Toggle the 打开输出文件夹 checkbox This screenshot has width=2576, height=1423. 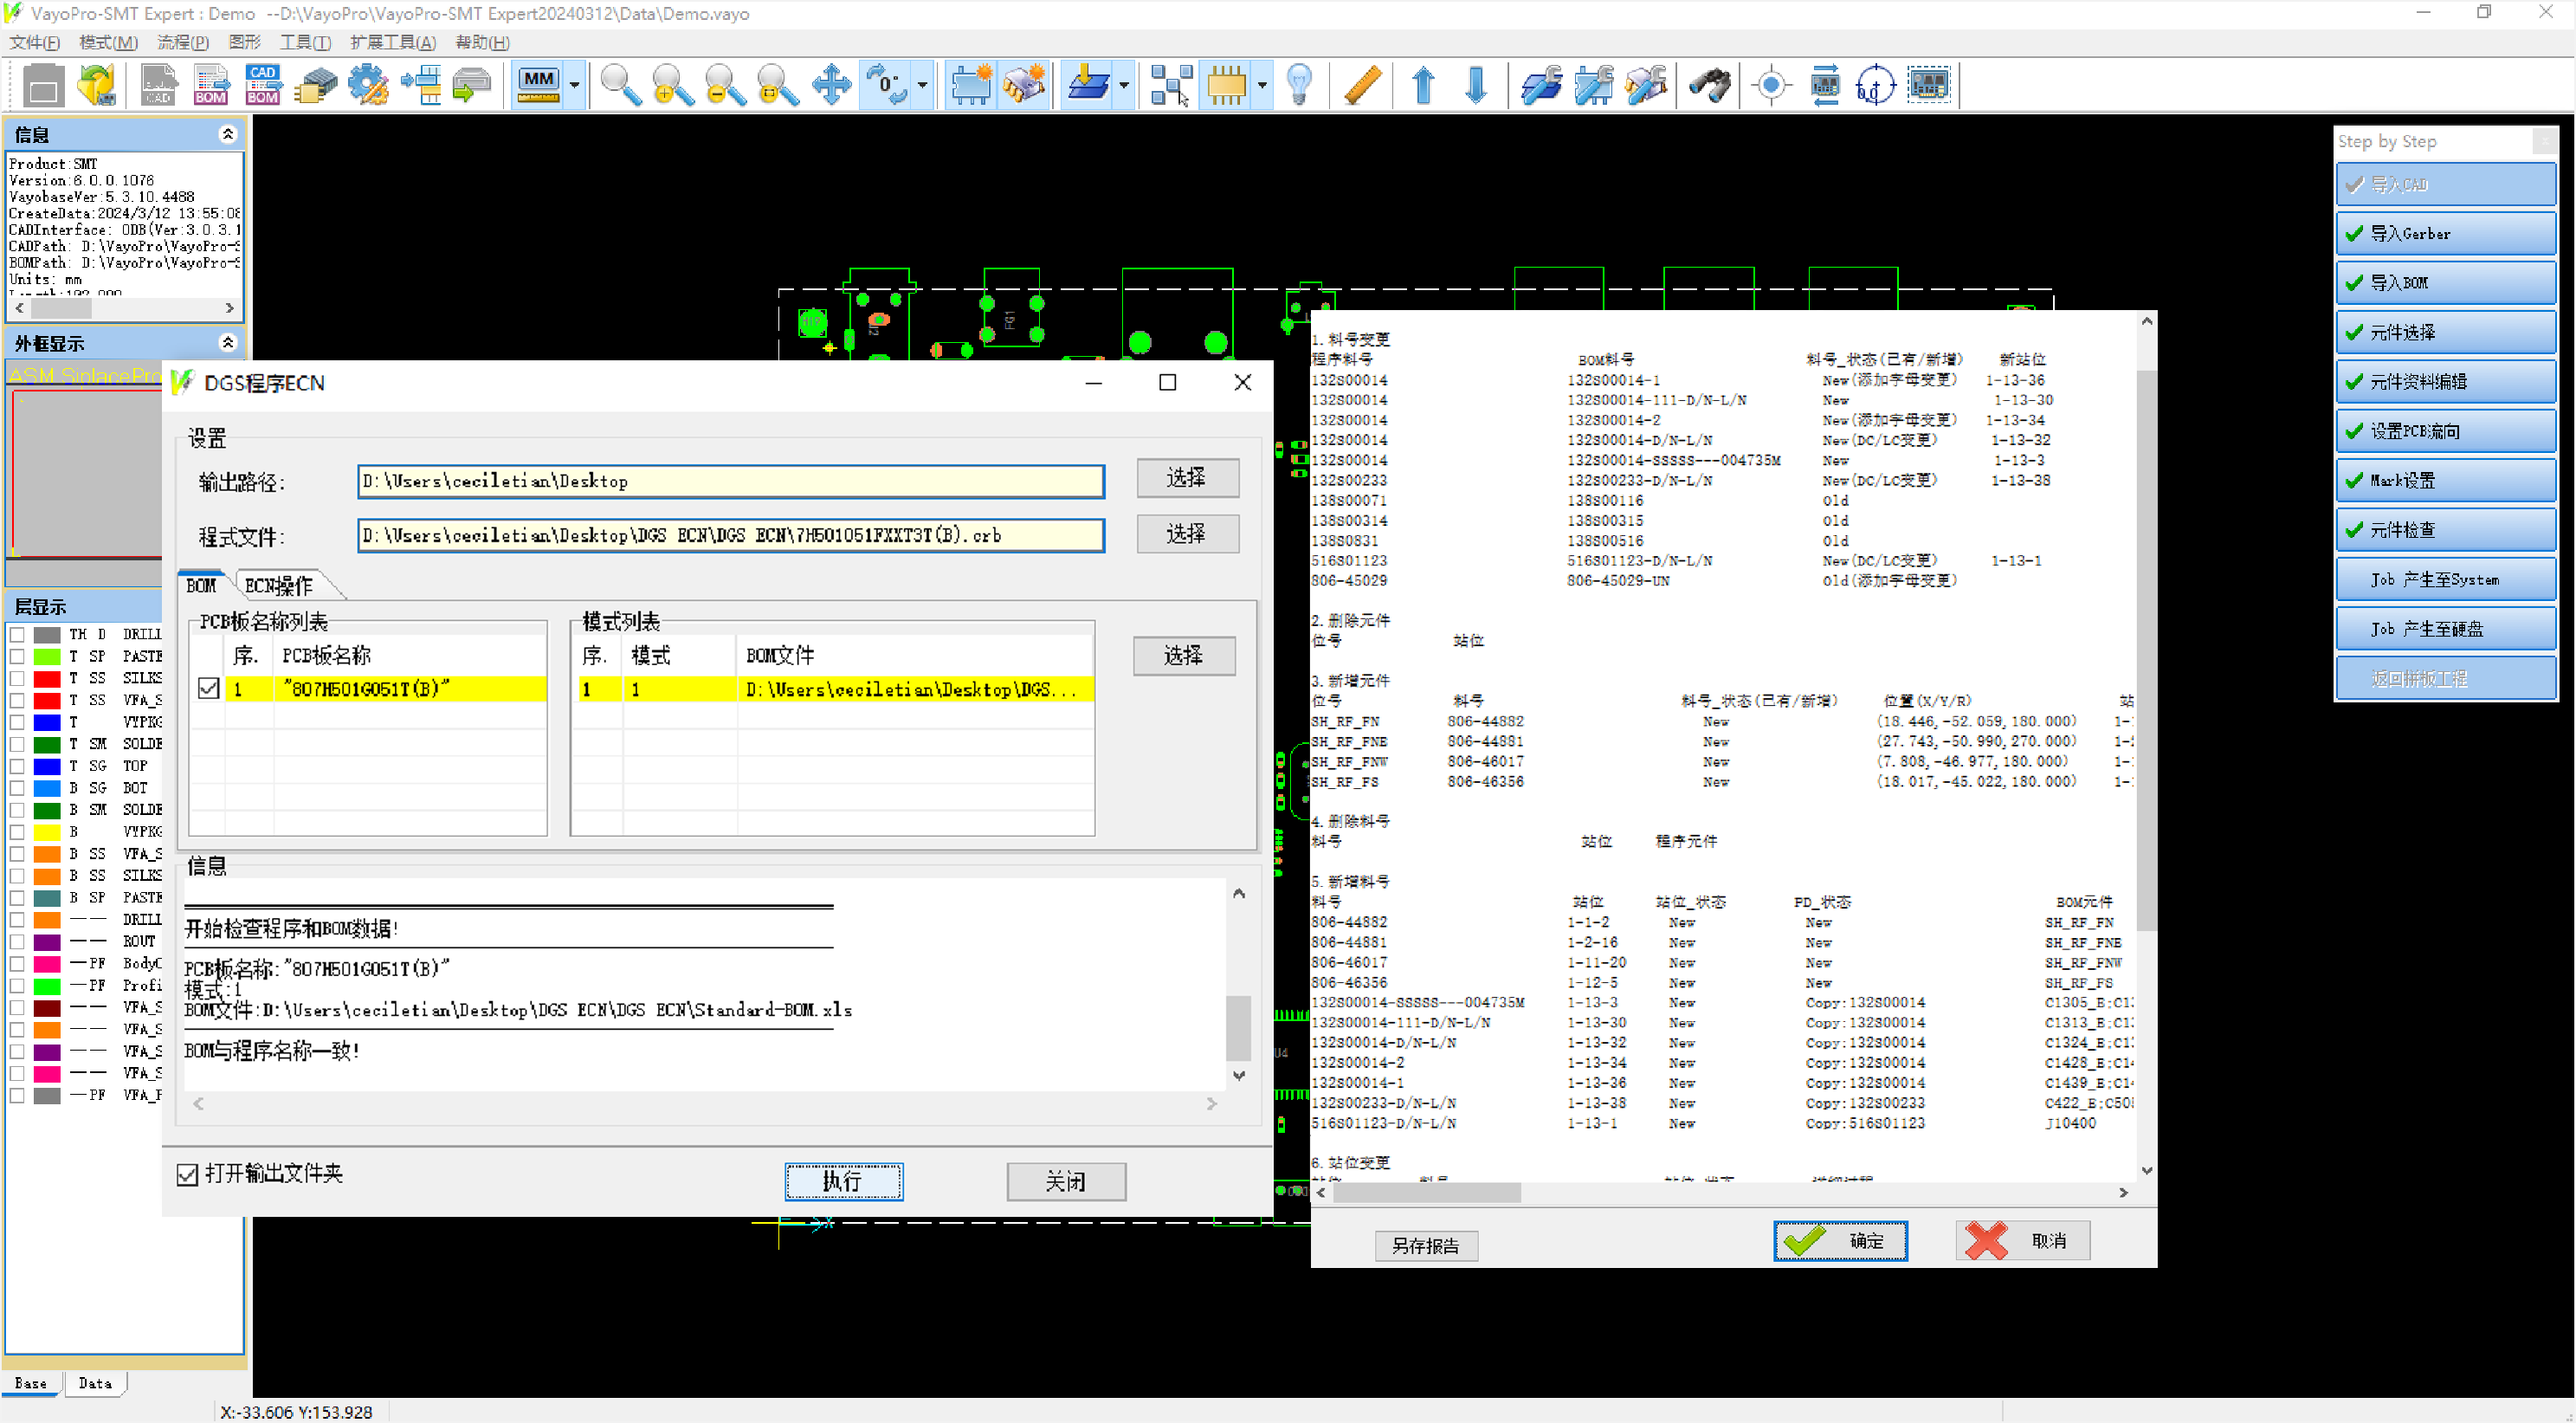188,1174
